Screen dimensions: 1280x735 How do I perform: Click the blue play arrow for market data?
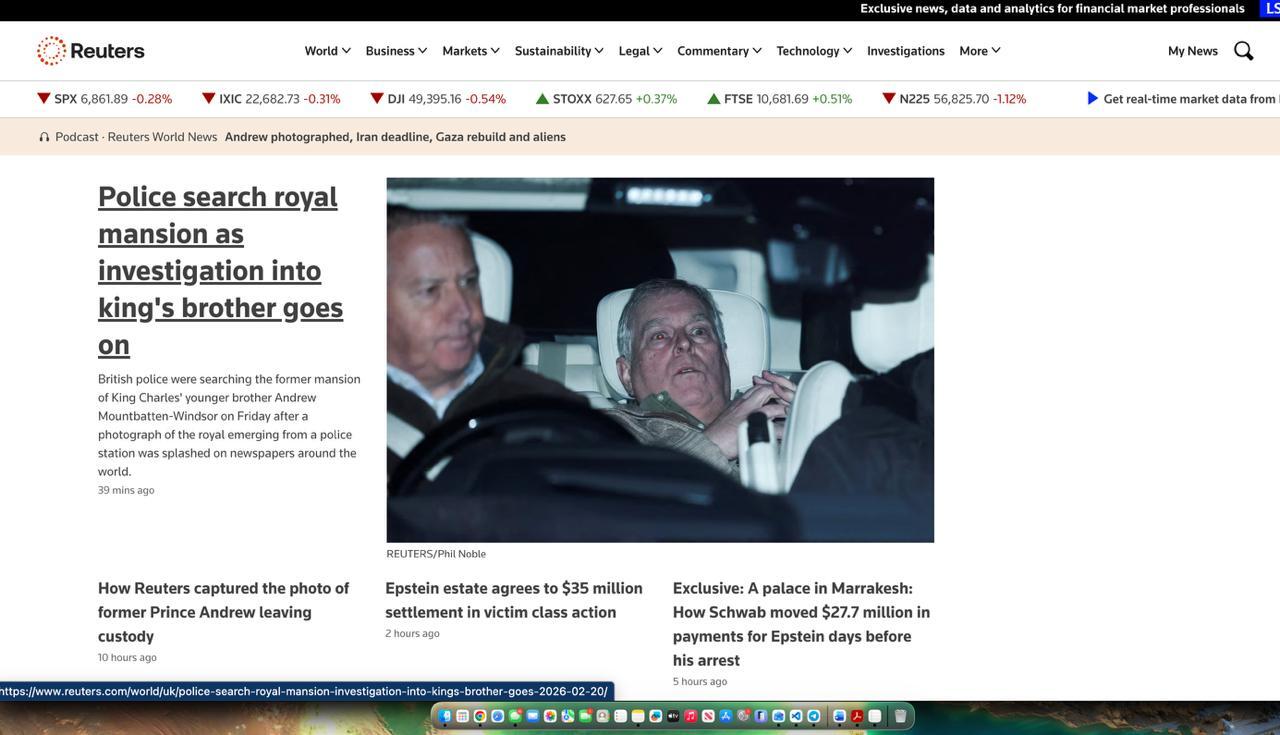[1092, 98]
